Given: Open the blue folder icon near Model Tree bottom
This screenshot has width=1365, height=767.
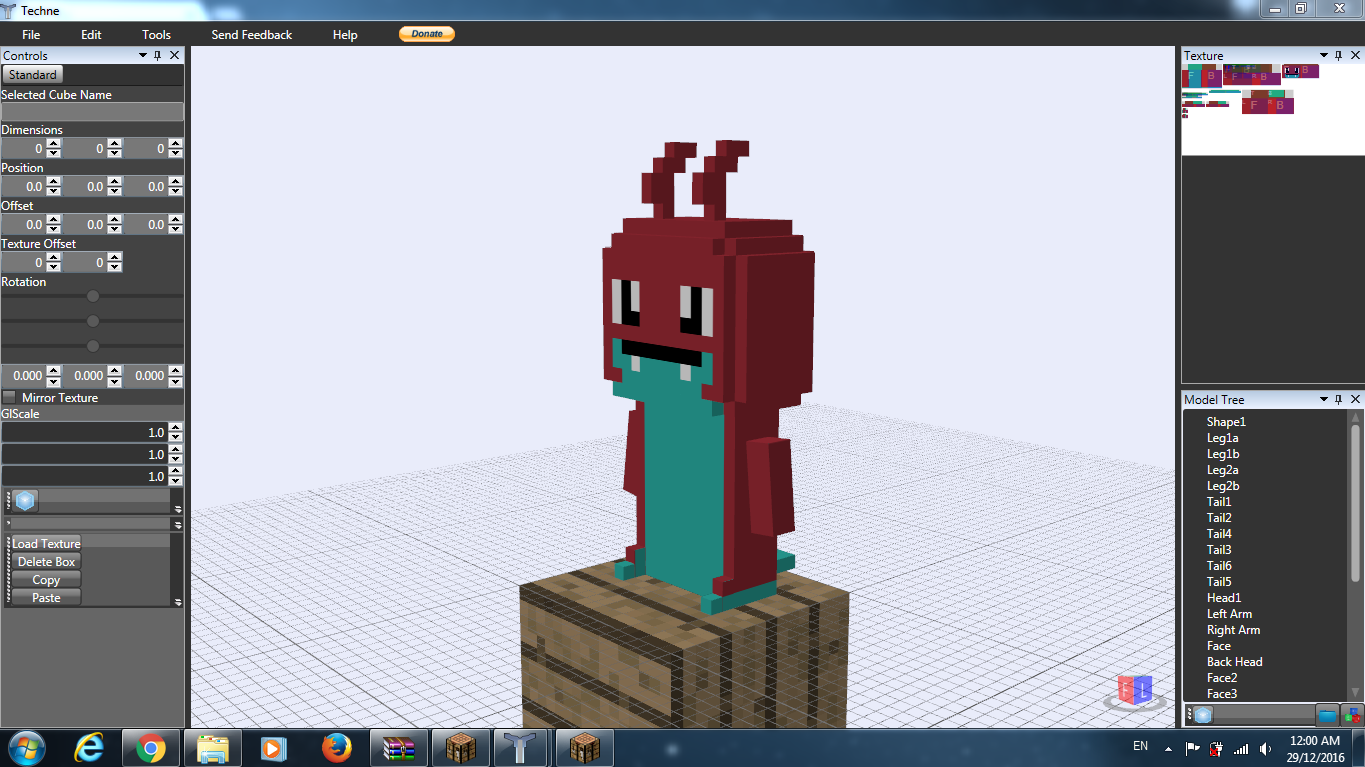Looking at the screenshot, I should pyautogui.click(x=1326, y=714).
